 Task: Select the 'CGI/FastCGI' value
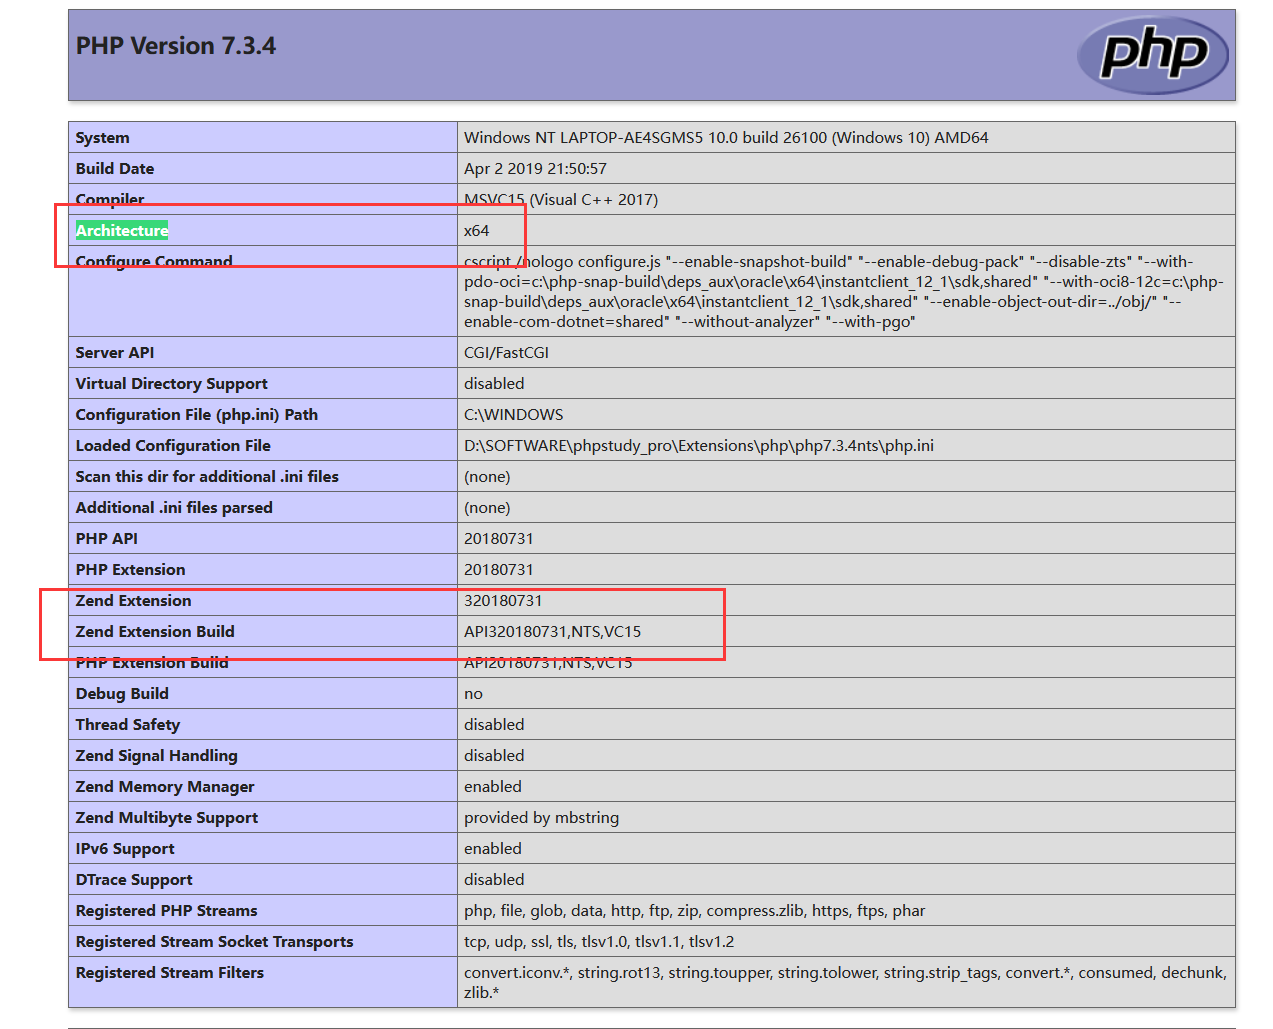506,353
